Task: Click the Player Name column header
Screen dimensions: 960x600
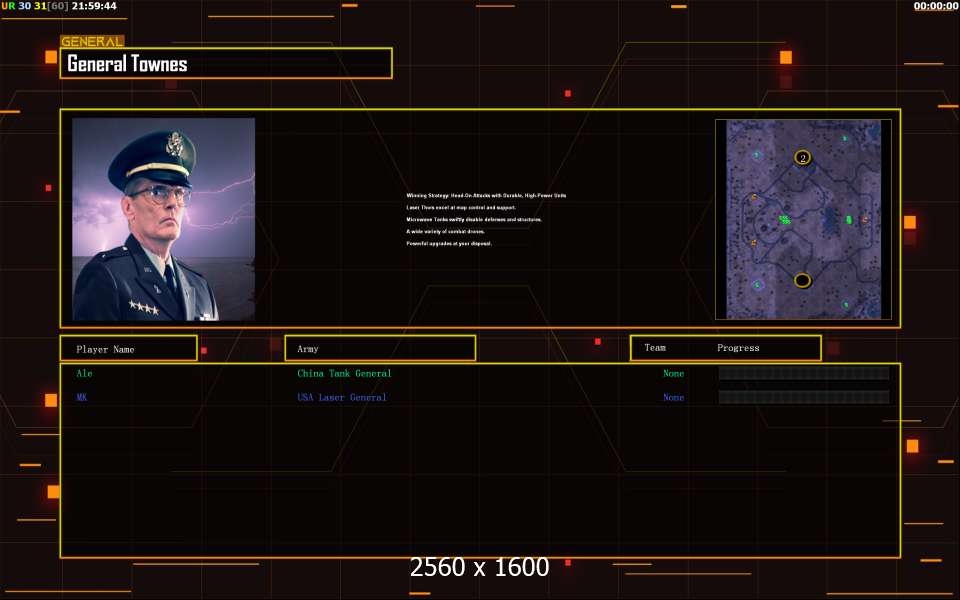Action: click(x=129, y=348)
